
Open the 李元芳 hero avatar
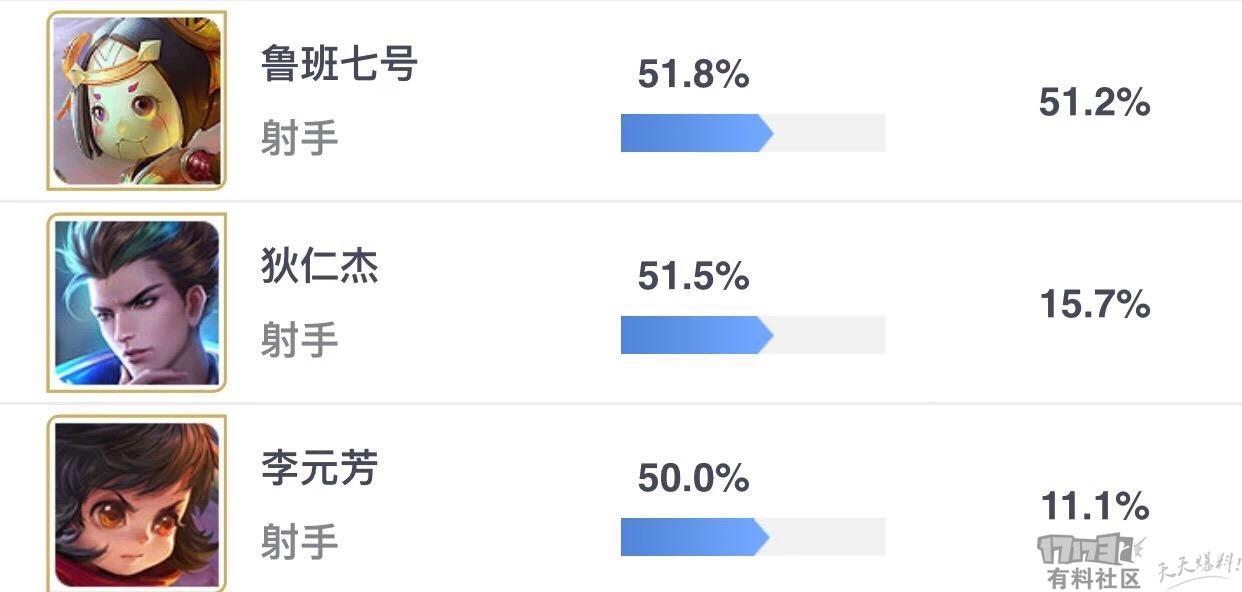pos(137,503)
